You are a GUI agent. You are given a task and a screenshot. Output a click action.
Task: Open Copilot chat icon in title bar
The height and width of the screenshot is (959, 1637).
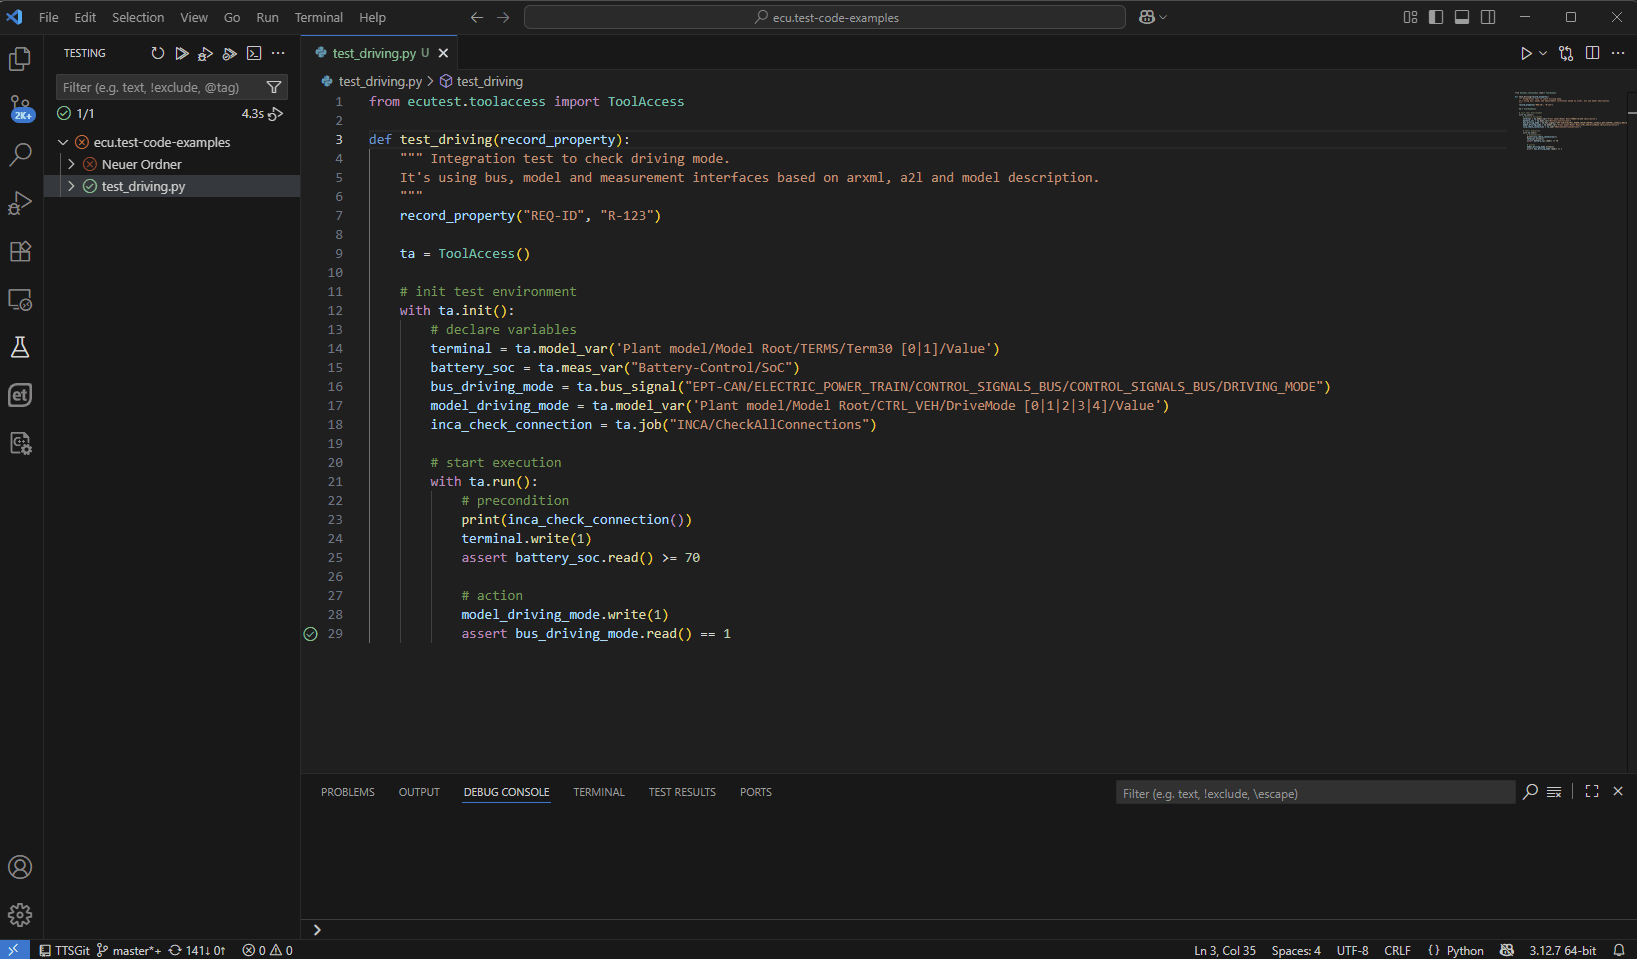click(1147, 17)
